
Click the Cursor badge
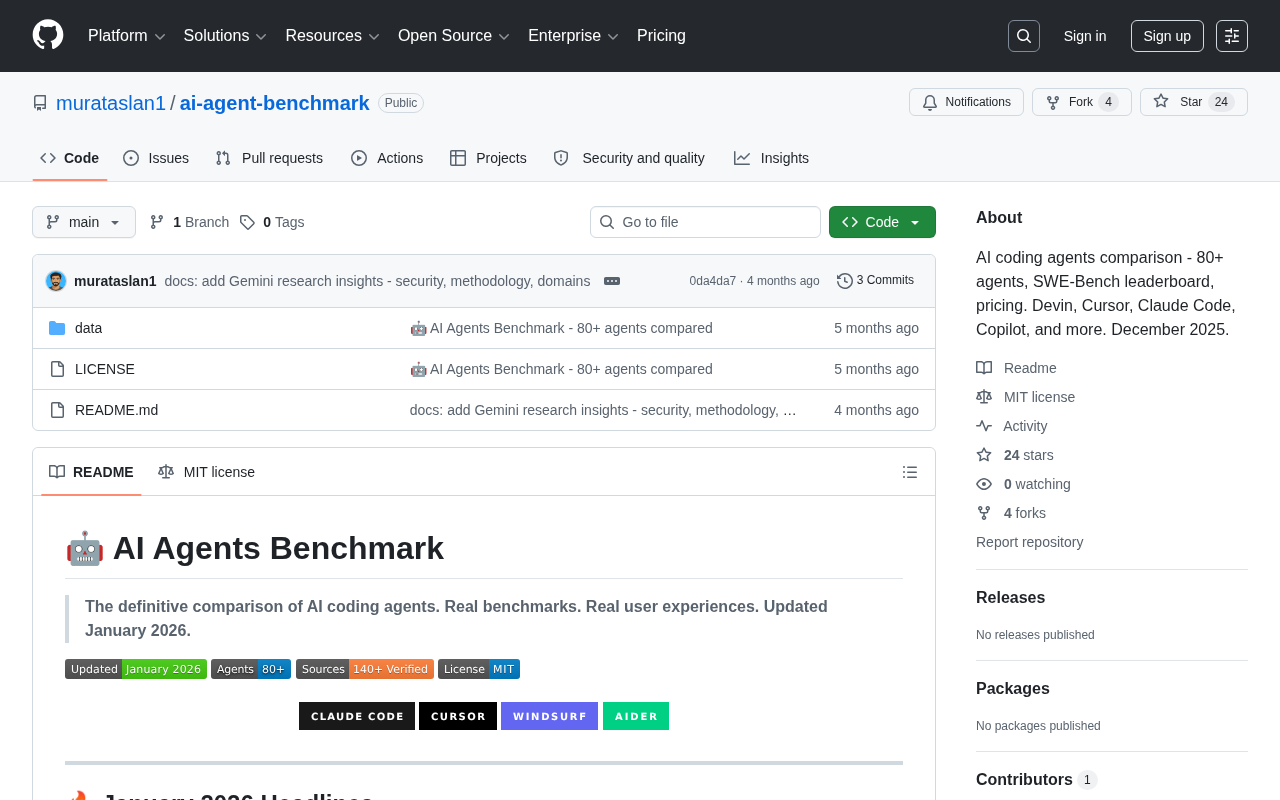click(x=458, y=716)
